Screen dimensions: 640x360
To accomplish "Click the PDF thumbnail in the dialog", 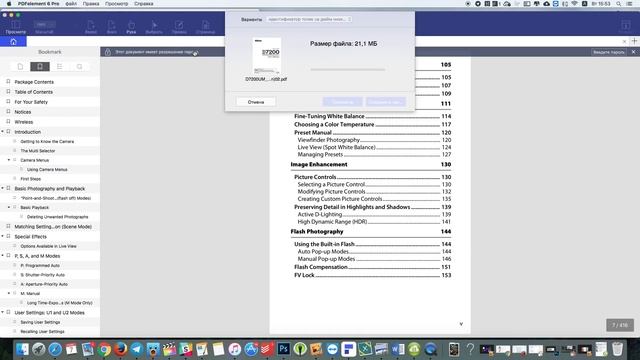I will click(x=267, y=56).
